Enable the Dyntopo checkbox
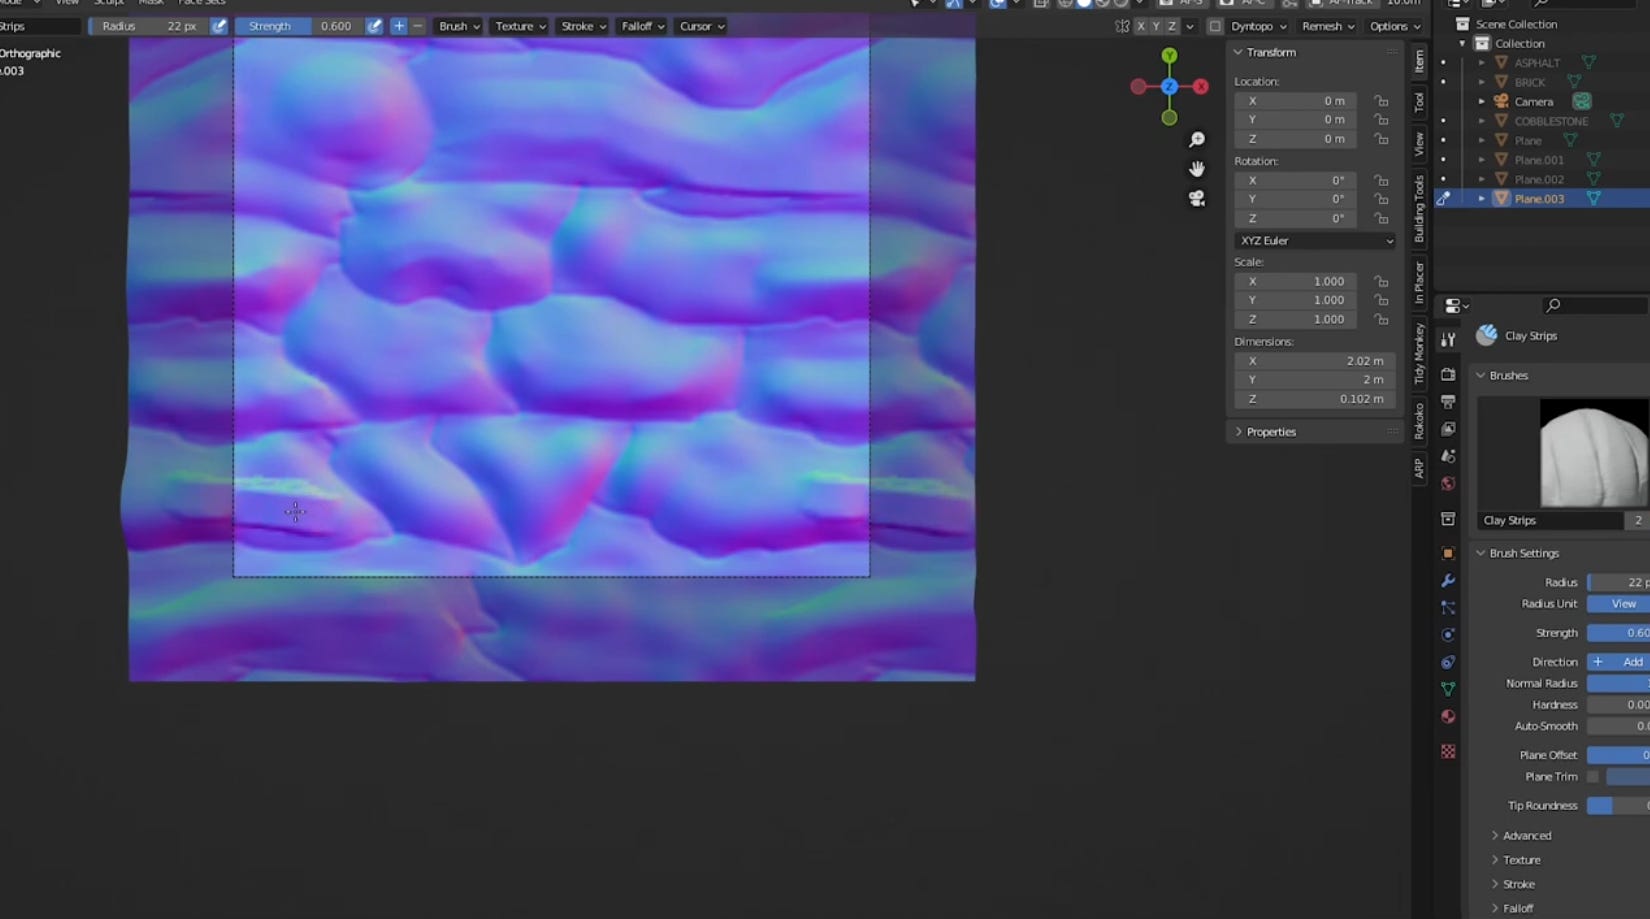This screenshot has height=919, width=1650. [1215, 26]
